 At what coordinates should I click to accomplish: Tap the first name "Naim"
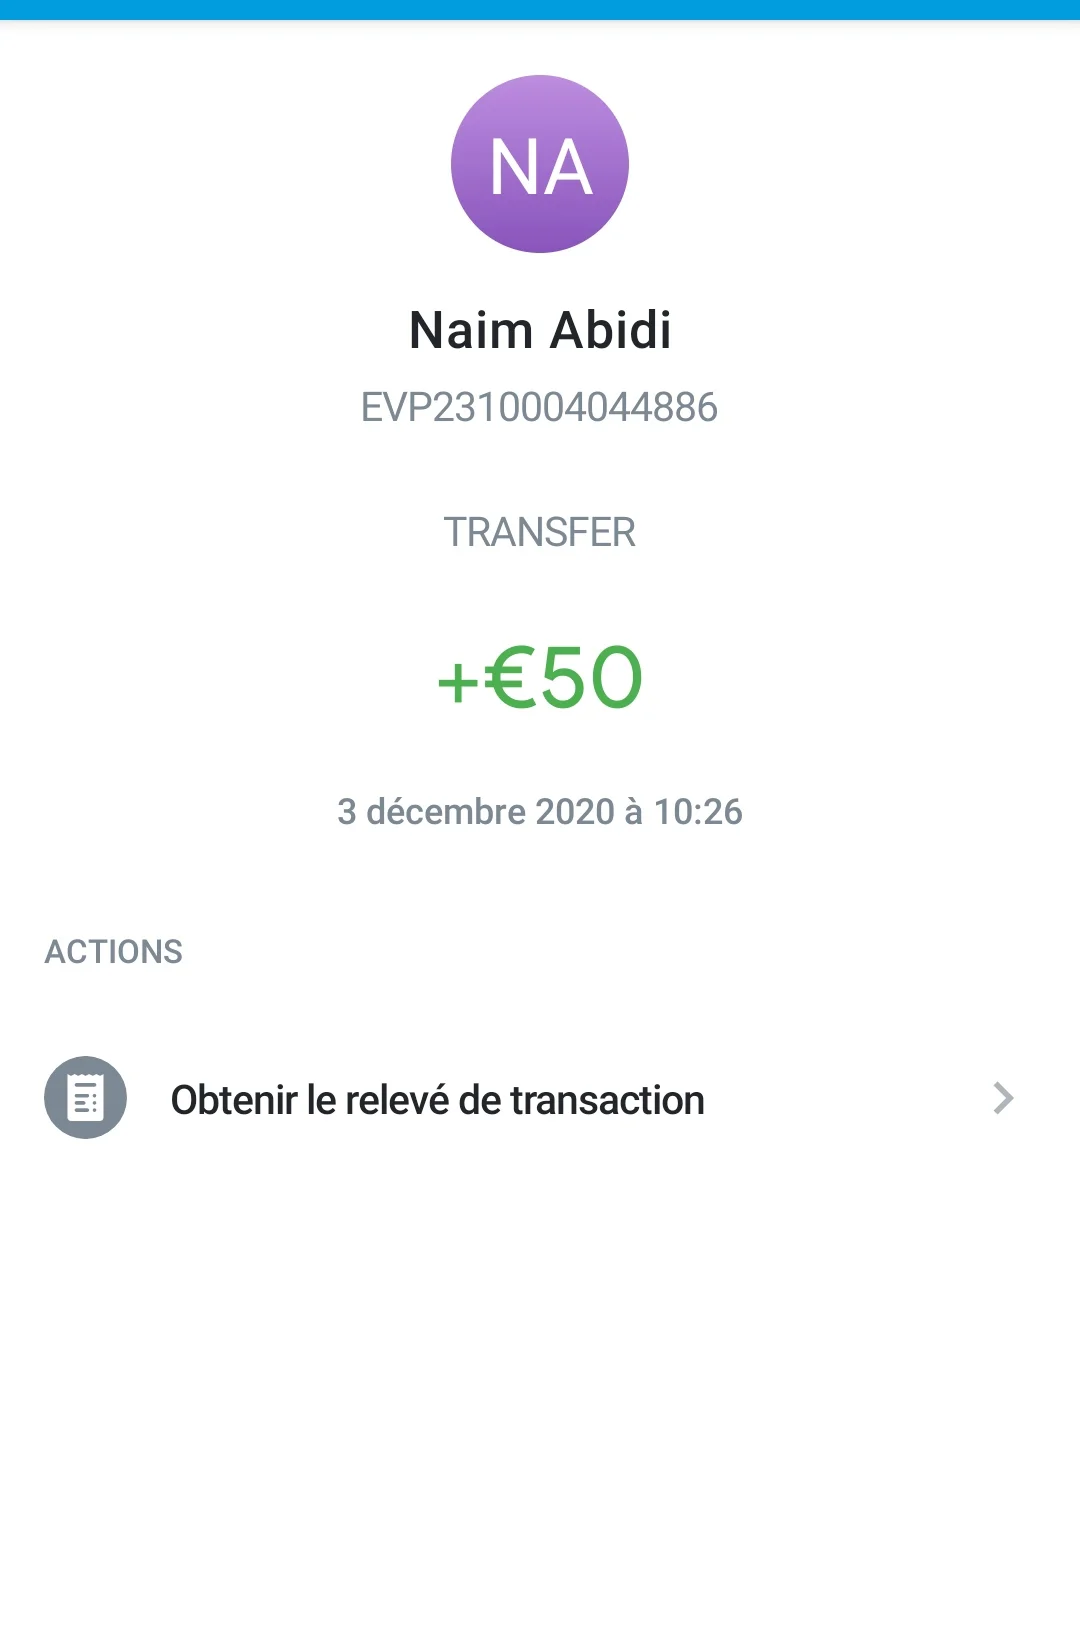point(471,330)
